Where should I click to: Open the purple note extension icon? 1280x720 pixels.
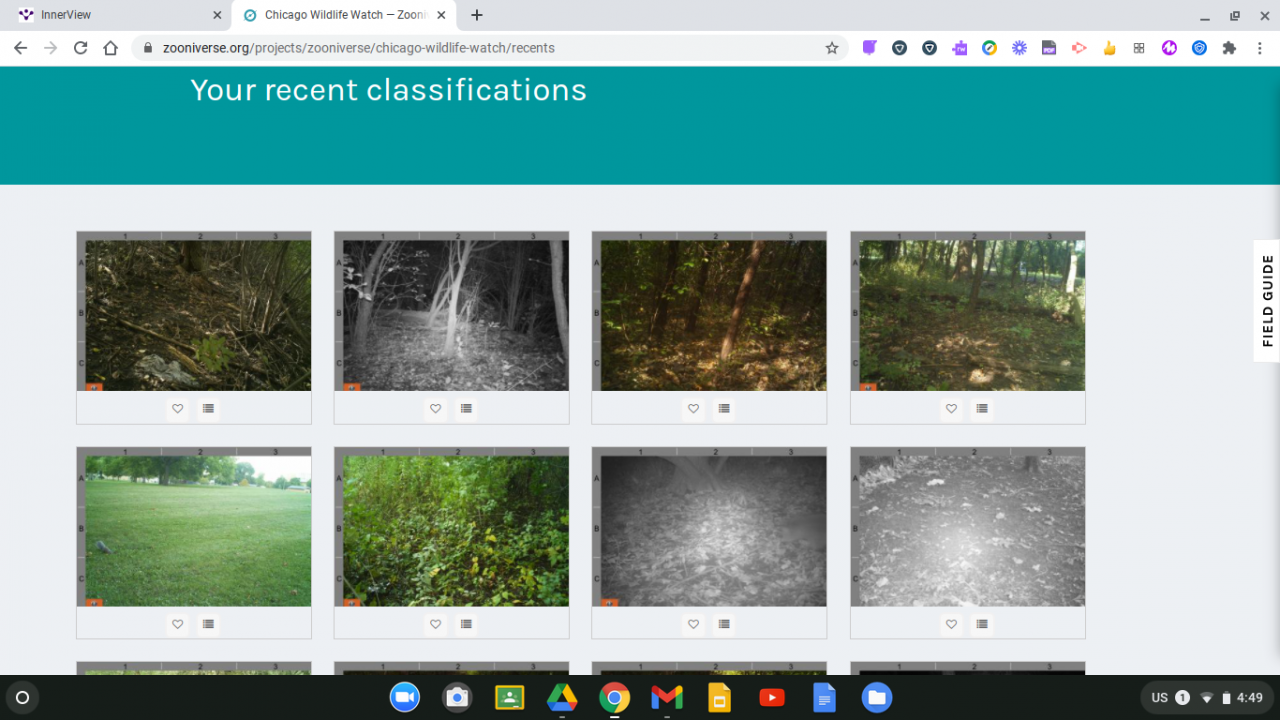(870, 48)
